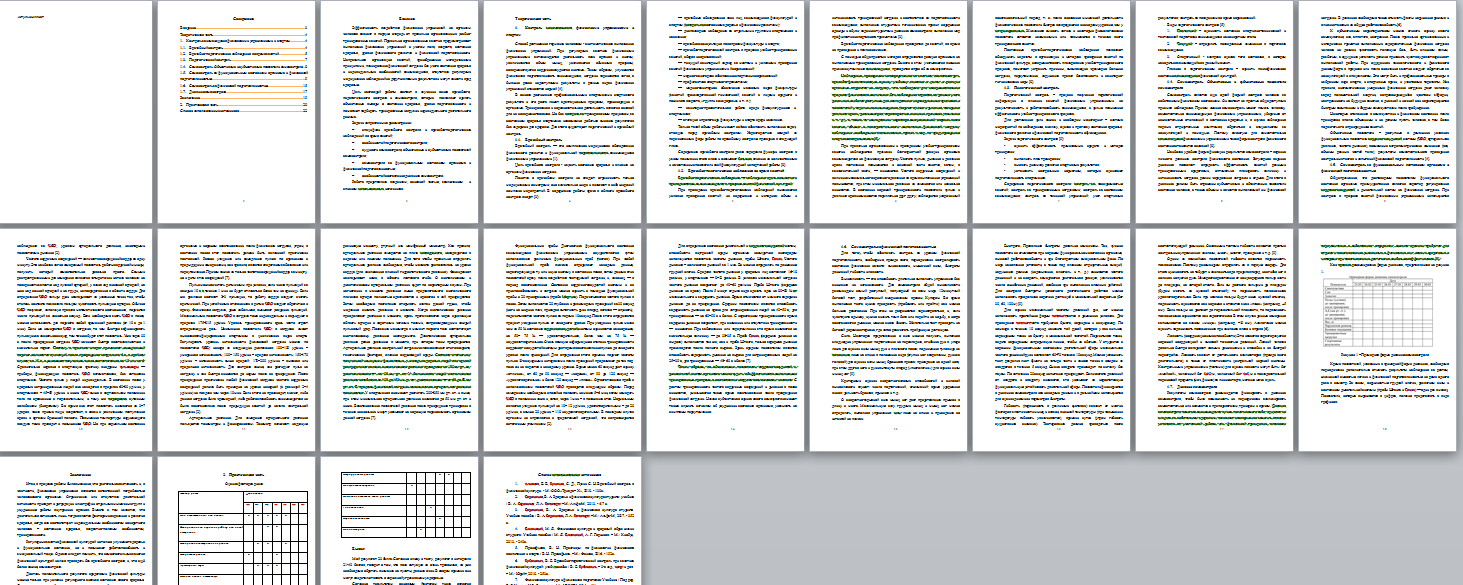
Task: Select the page that begins "Теоретическая часть"
Action: (x=563, y=112)
